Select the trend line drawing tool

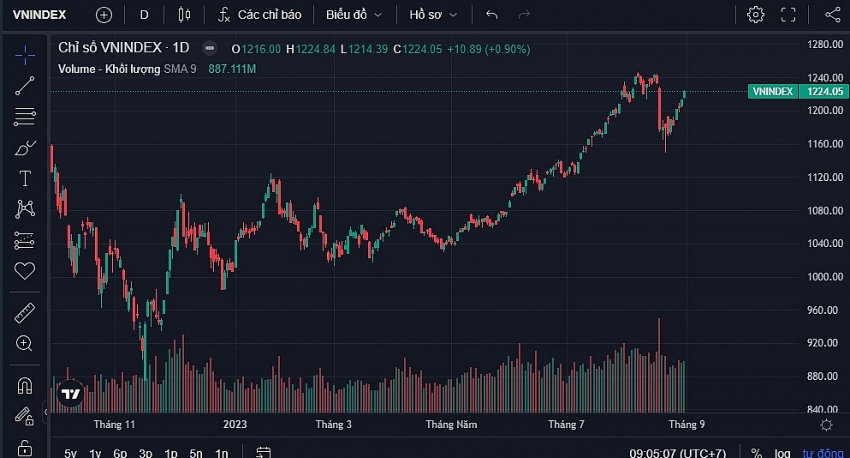pos(25,86)
